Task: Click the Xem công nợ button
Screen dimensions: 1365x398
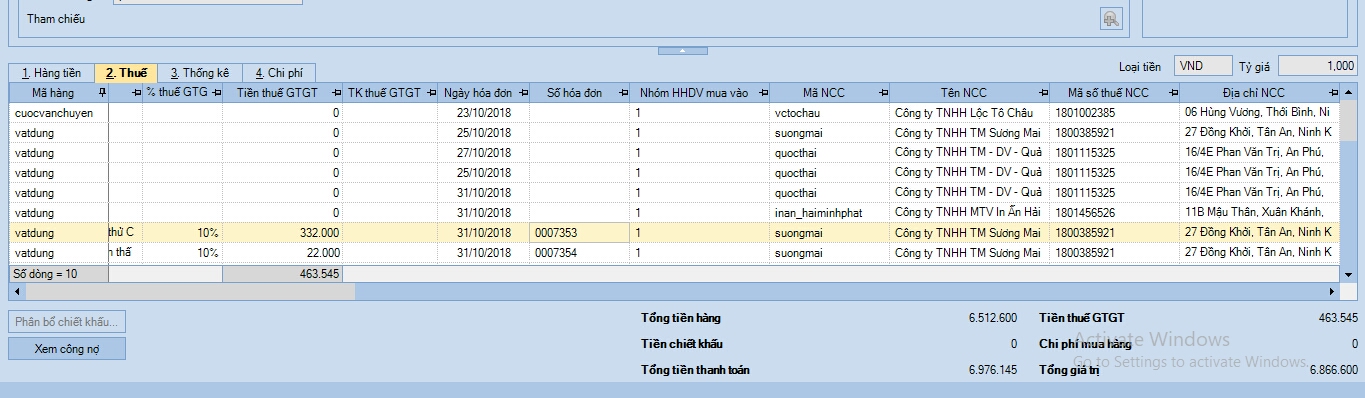Action: (67, 348)
